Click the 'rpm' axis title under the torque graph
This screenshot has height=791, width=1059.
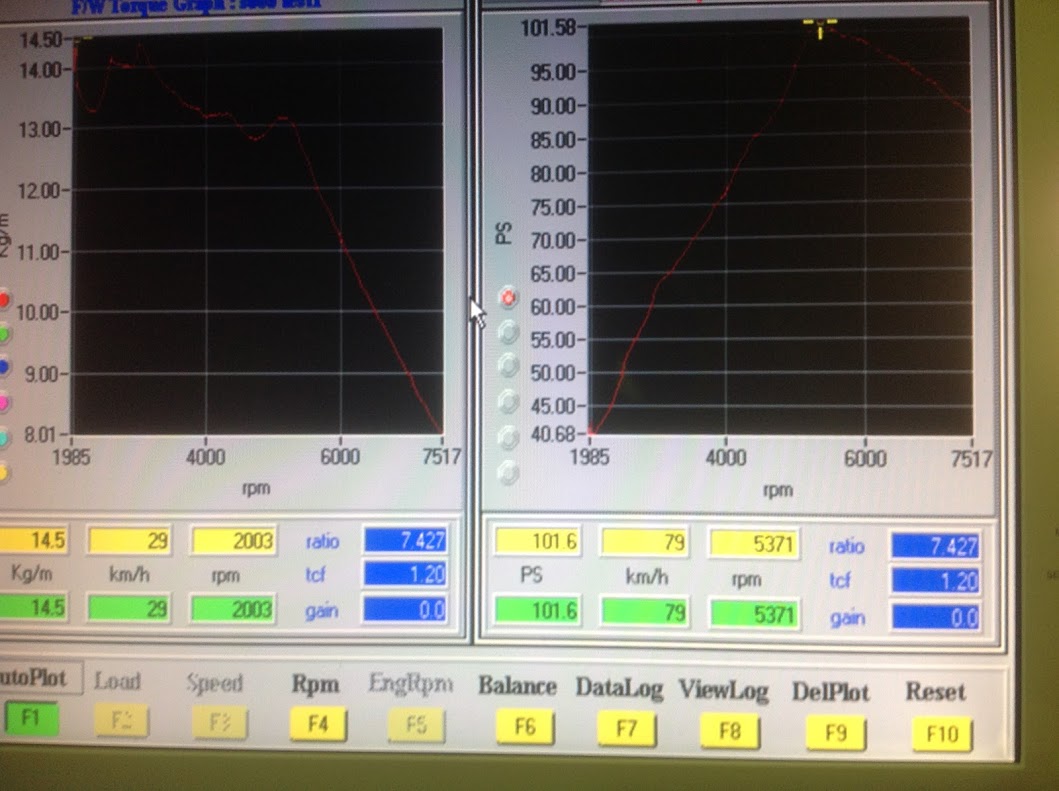coord(256,488)
